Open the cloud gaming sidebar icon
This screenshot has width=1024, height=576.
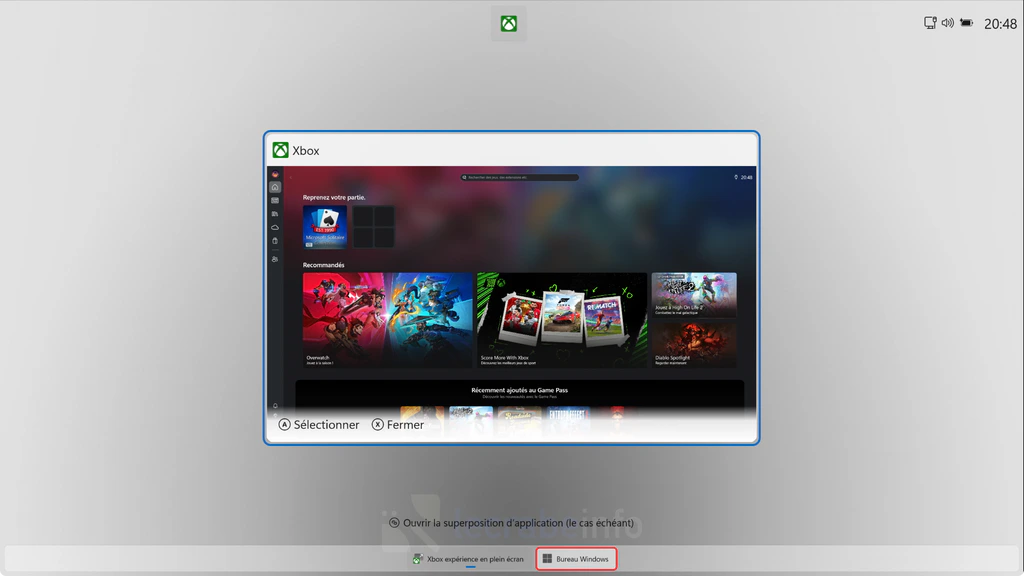pos(275,227)
